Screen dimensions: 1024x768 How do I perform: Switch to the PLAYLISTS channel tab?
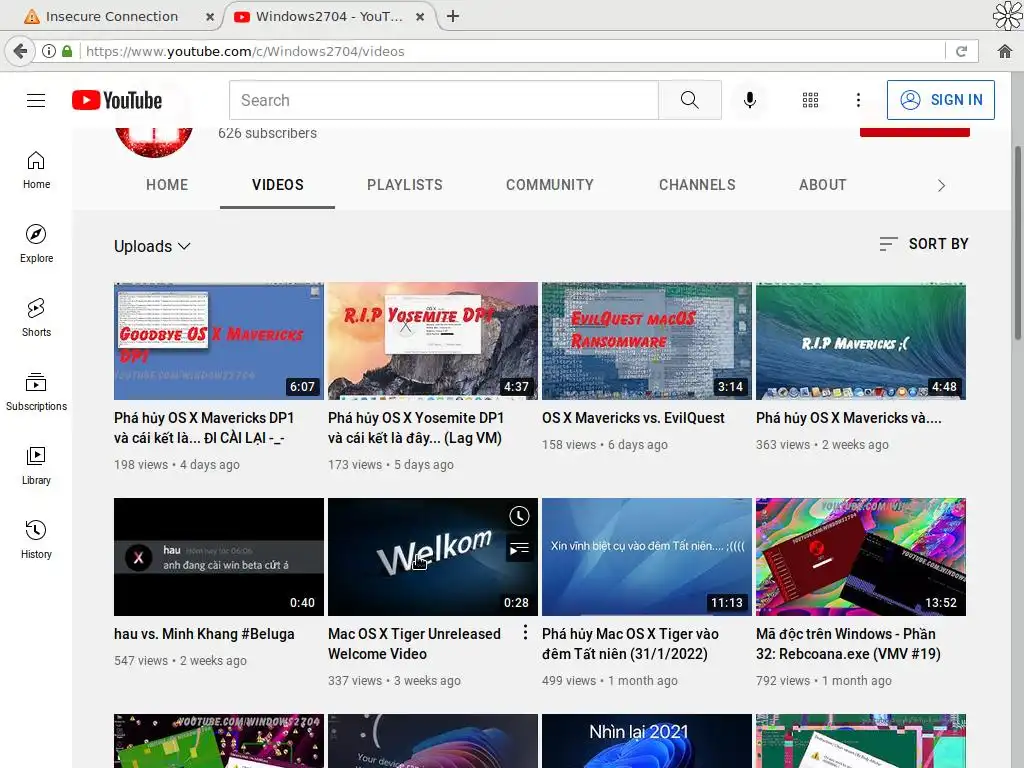(405, 185)
